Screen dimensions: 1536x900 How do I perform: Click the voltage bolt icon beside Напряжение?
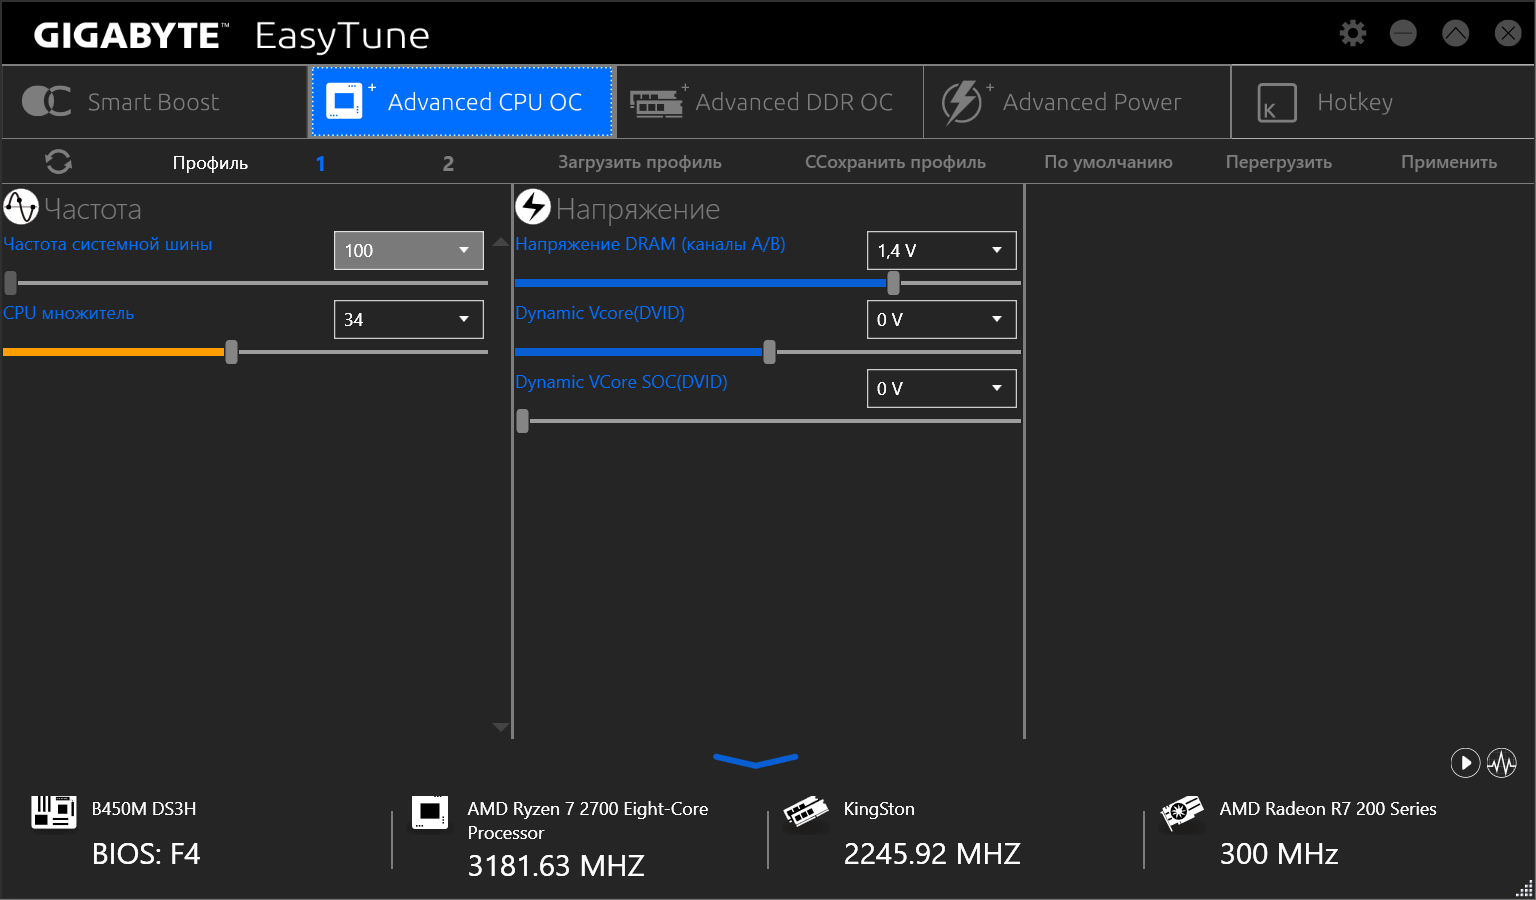pos(533,207)
